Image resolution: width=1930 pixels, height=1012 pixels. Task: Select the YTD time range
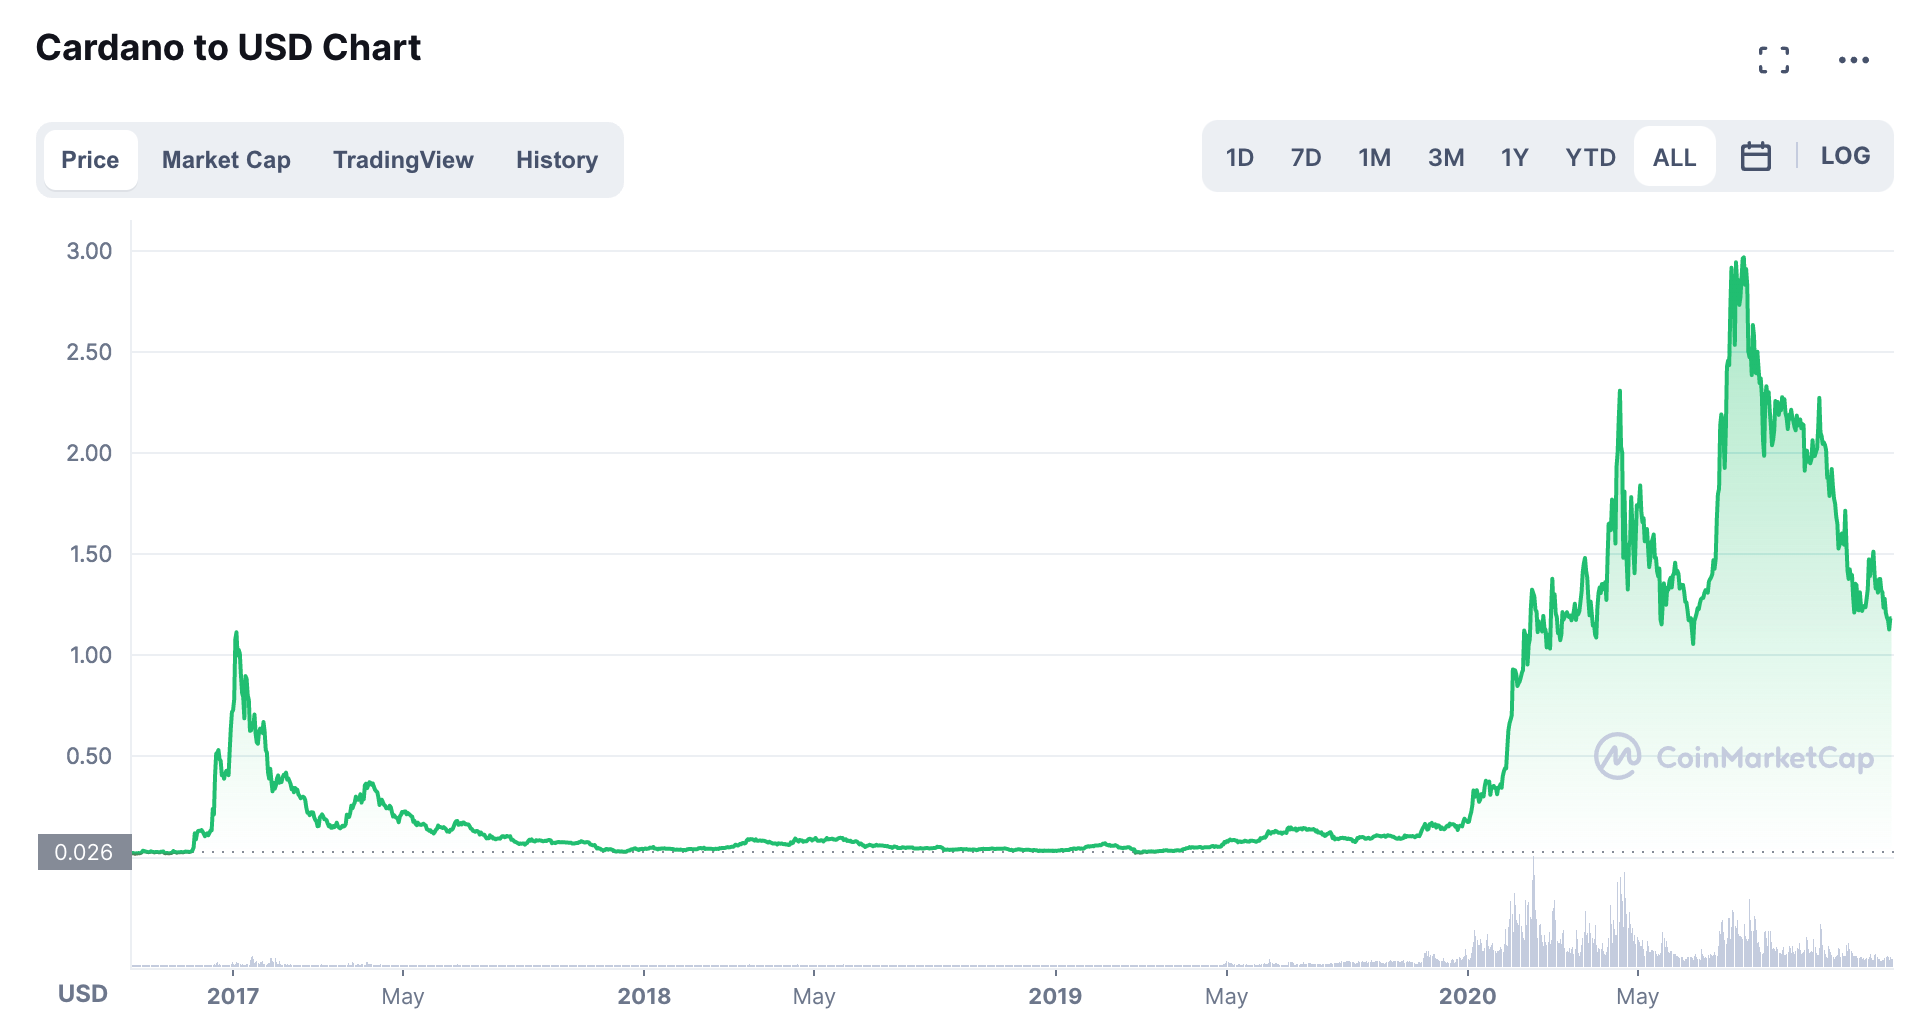[x=1591, y=157]
